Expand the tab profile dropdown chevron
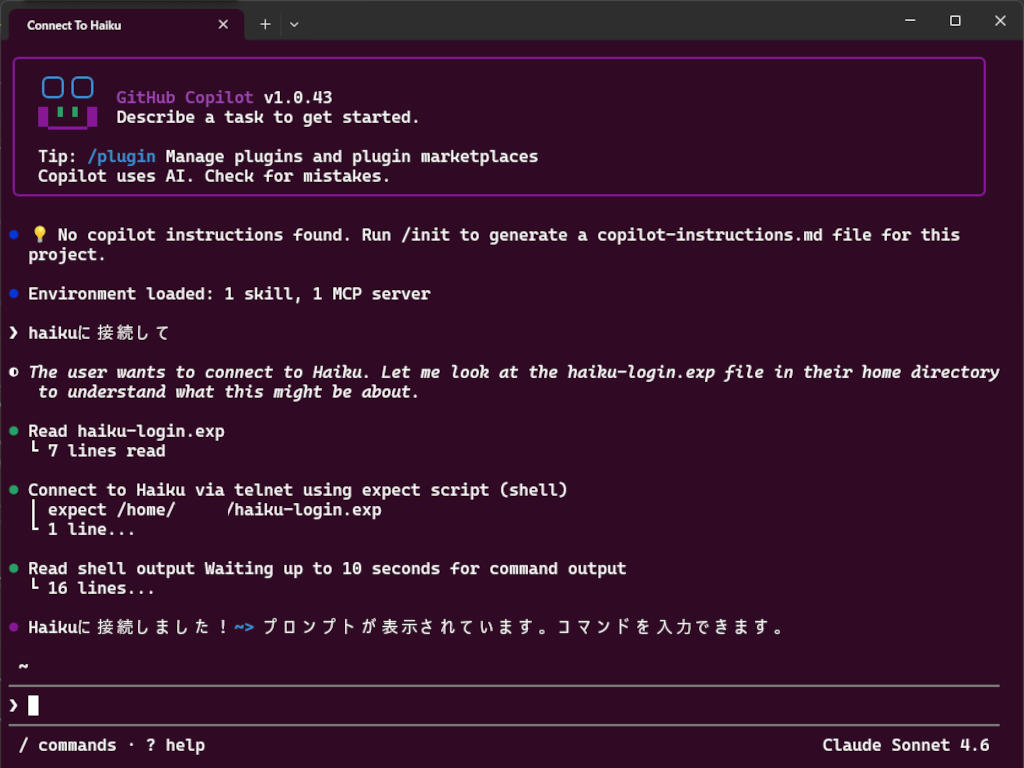 295,25
